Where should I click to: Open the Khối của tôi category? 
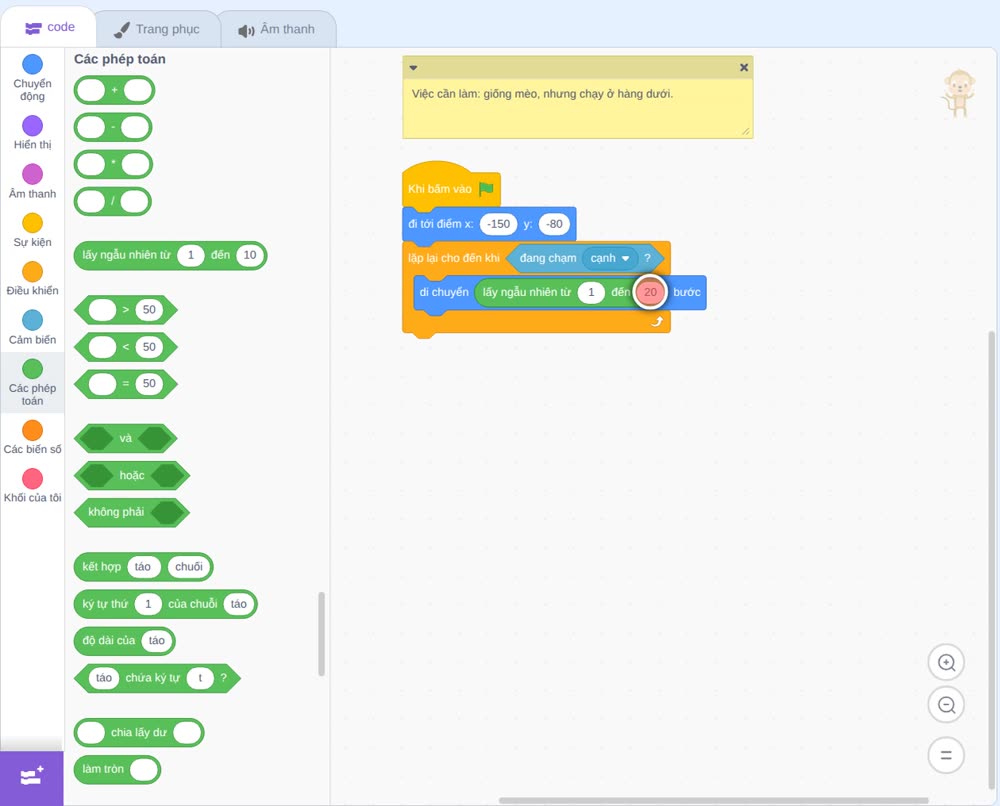pyautogui.click(x=32, y=486)
